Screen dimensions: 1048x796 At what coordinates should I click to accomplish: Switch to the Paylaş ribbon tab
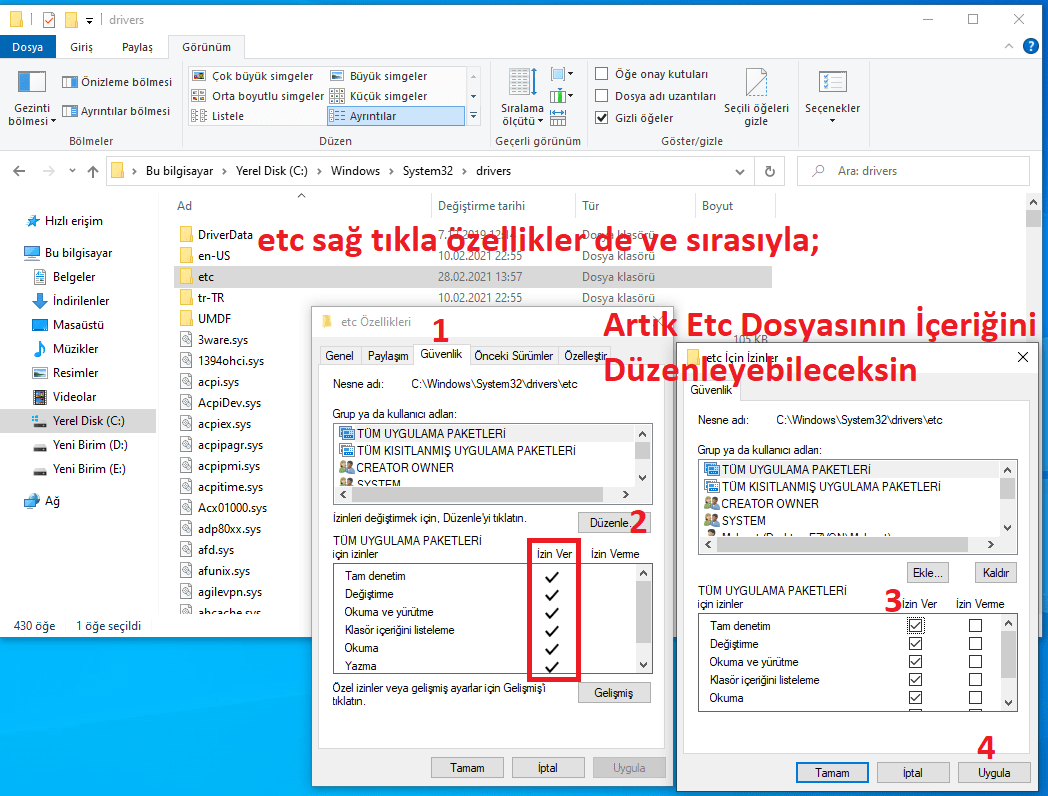(x=137, y=47)
